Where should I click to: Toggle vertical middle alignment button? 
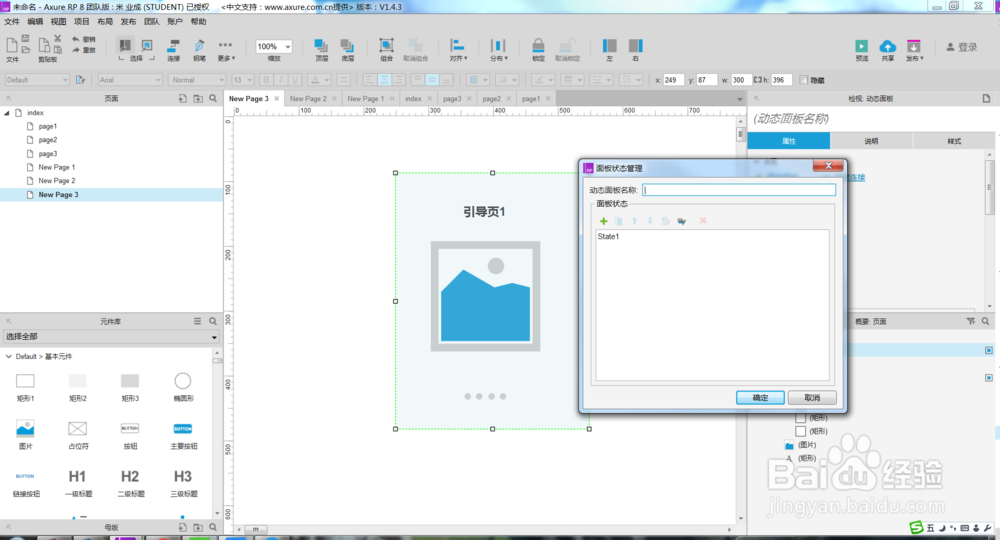pos(432,80)
